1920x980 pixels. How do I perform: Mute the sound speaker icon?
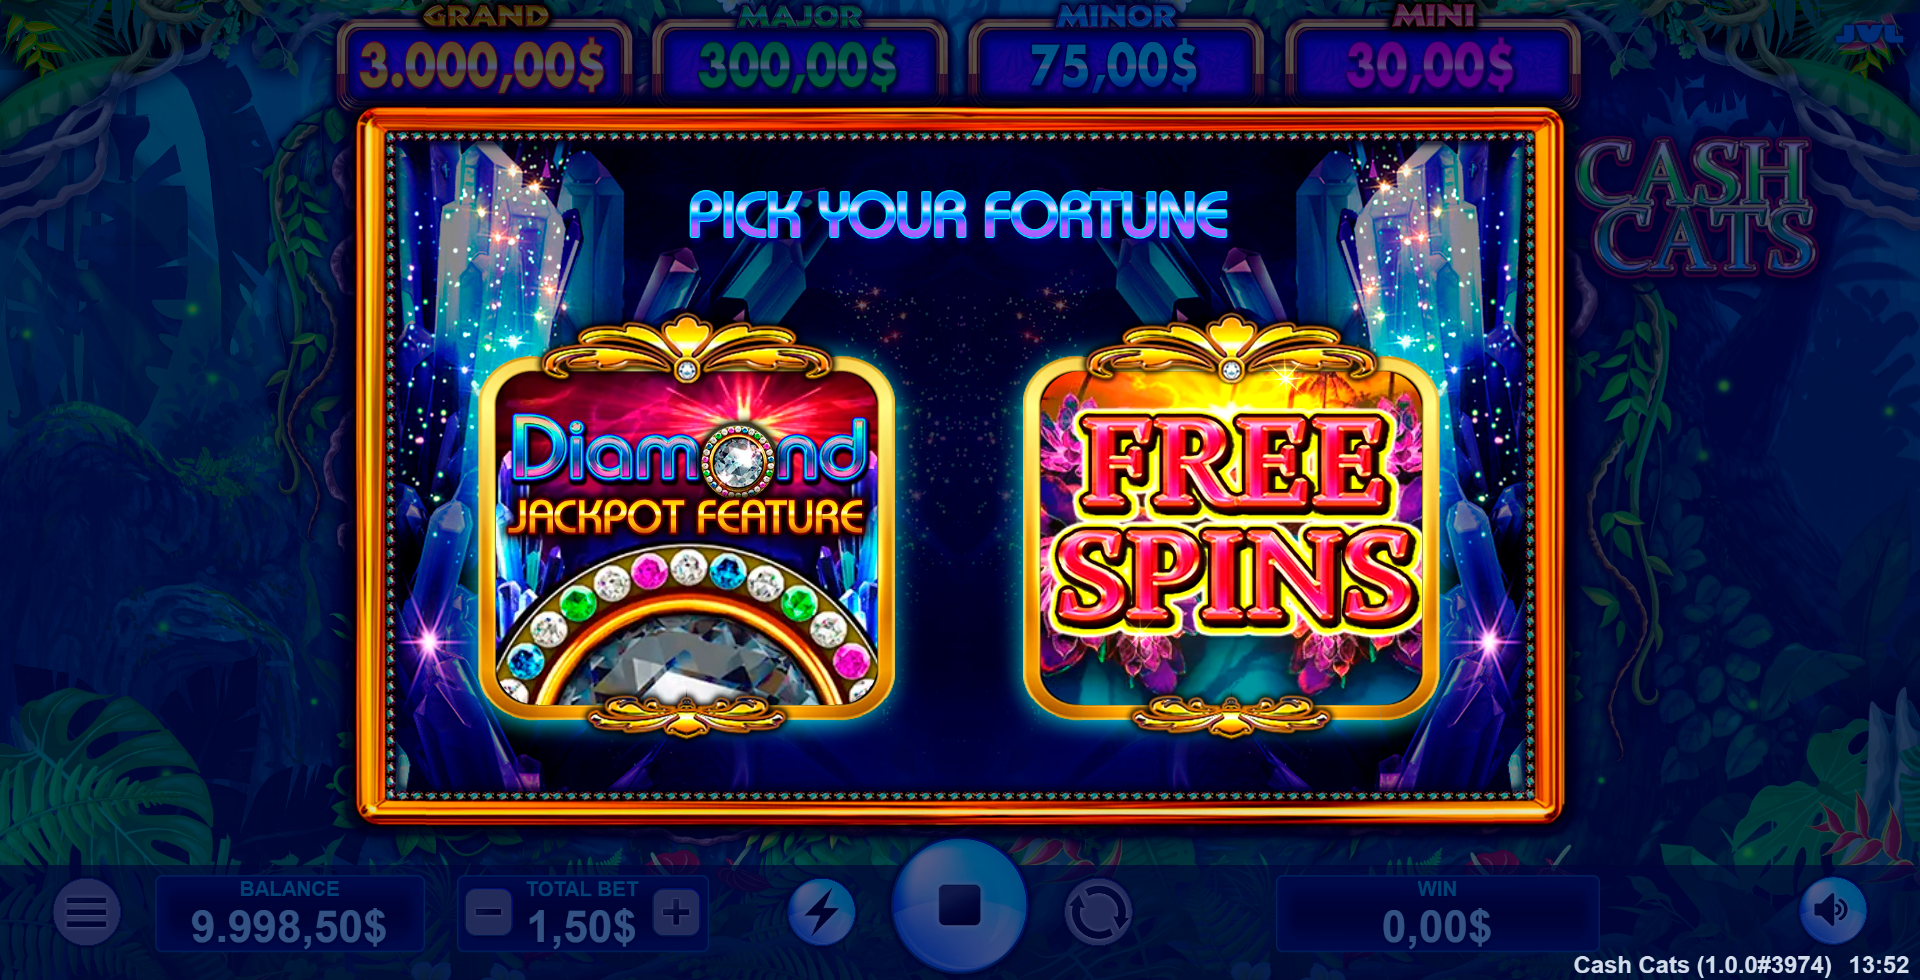pyautogui.click(x=1832, y=911)
